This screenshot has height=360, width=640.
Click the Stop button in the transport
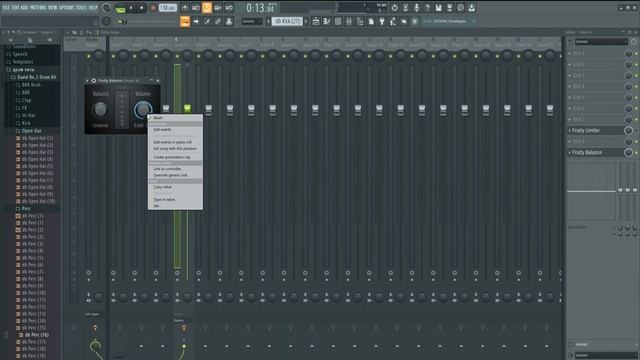(142, 8)
